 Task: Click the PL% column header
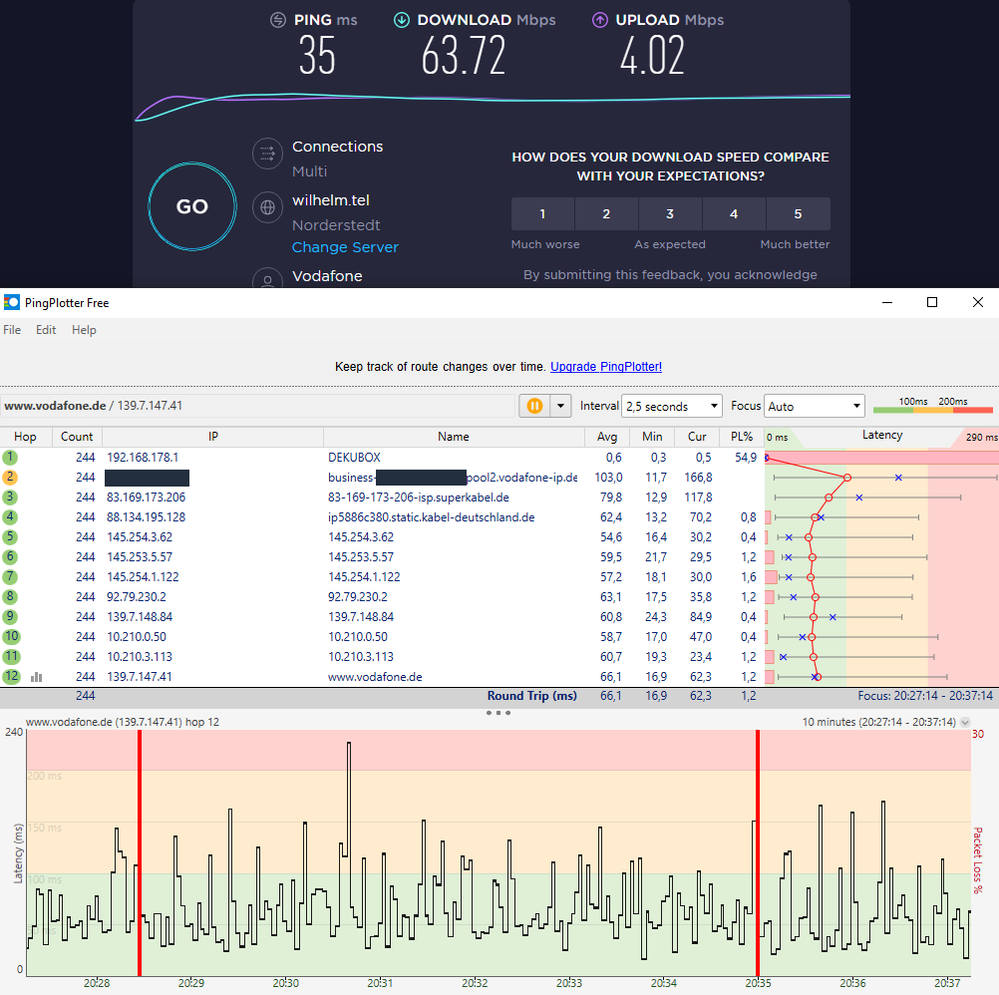pos(742,436)
